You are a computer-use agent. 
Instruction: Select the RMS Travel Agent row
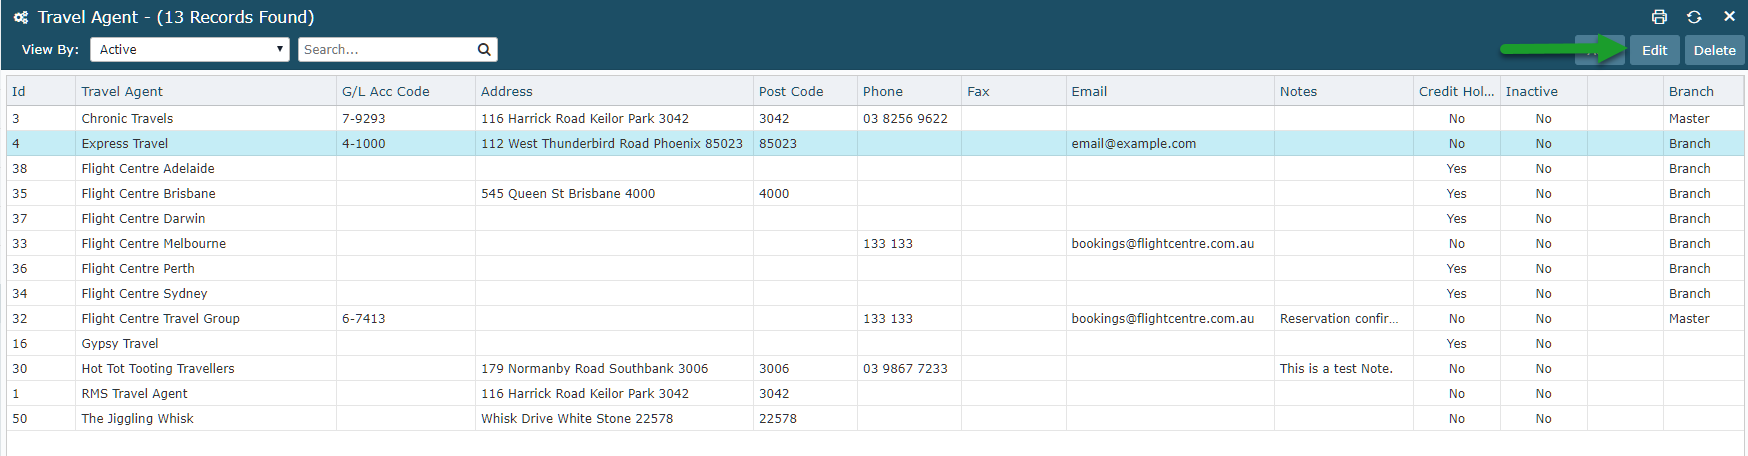point(875,393)
